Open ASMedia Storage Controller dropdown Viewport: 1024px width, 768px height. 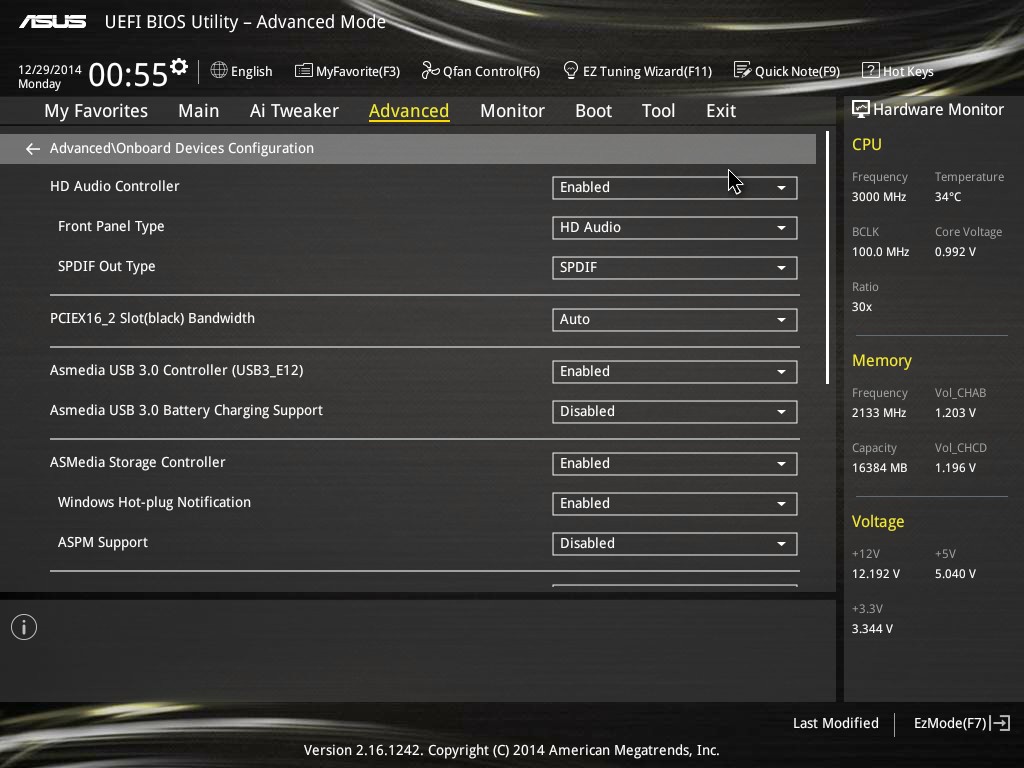pos(675,464)
